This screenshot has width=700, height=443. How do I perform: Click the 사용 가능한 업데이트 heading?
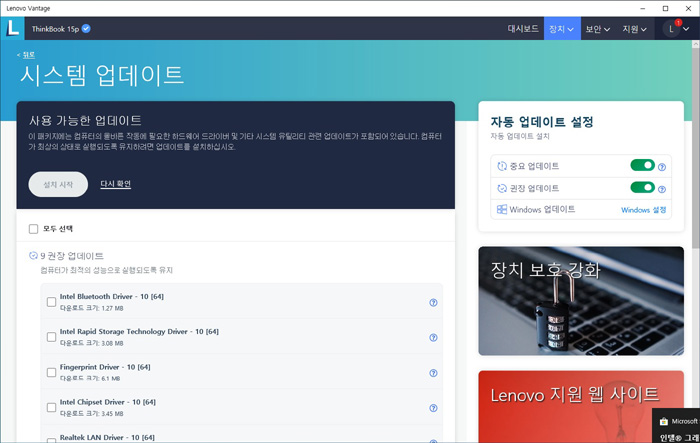coord(85,121)
